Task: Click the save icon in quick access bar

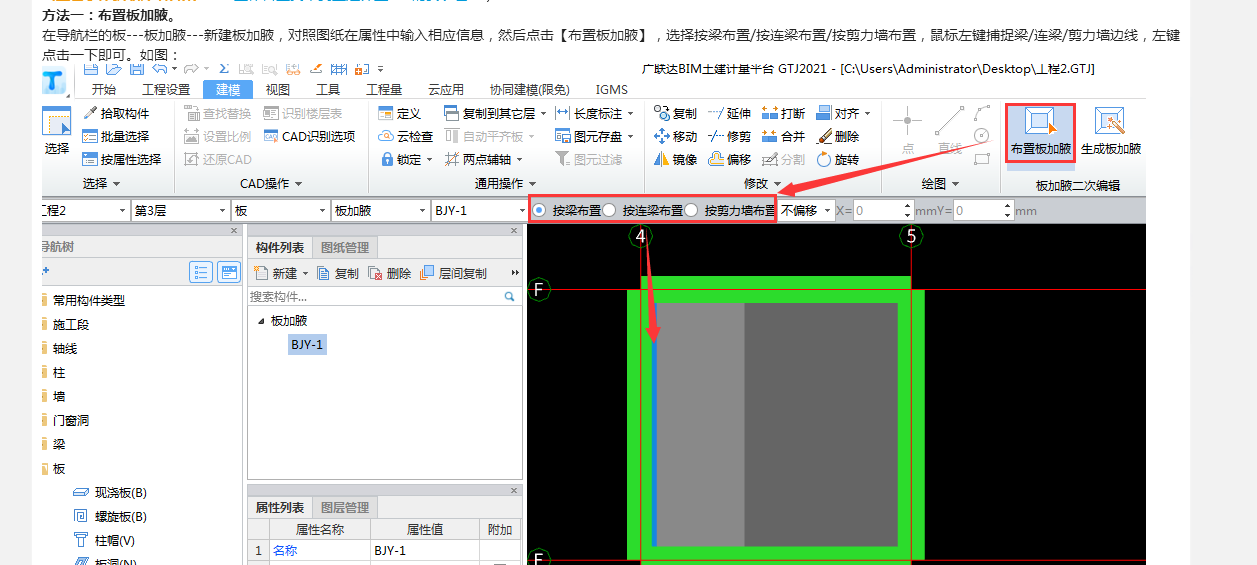Action: point(136,69)
